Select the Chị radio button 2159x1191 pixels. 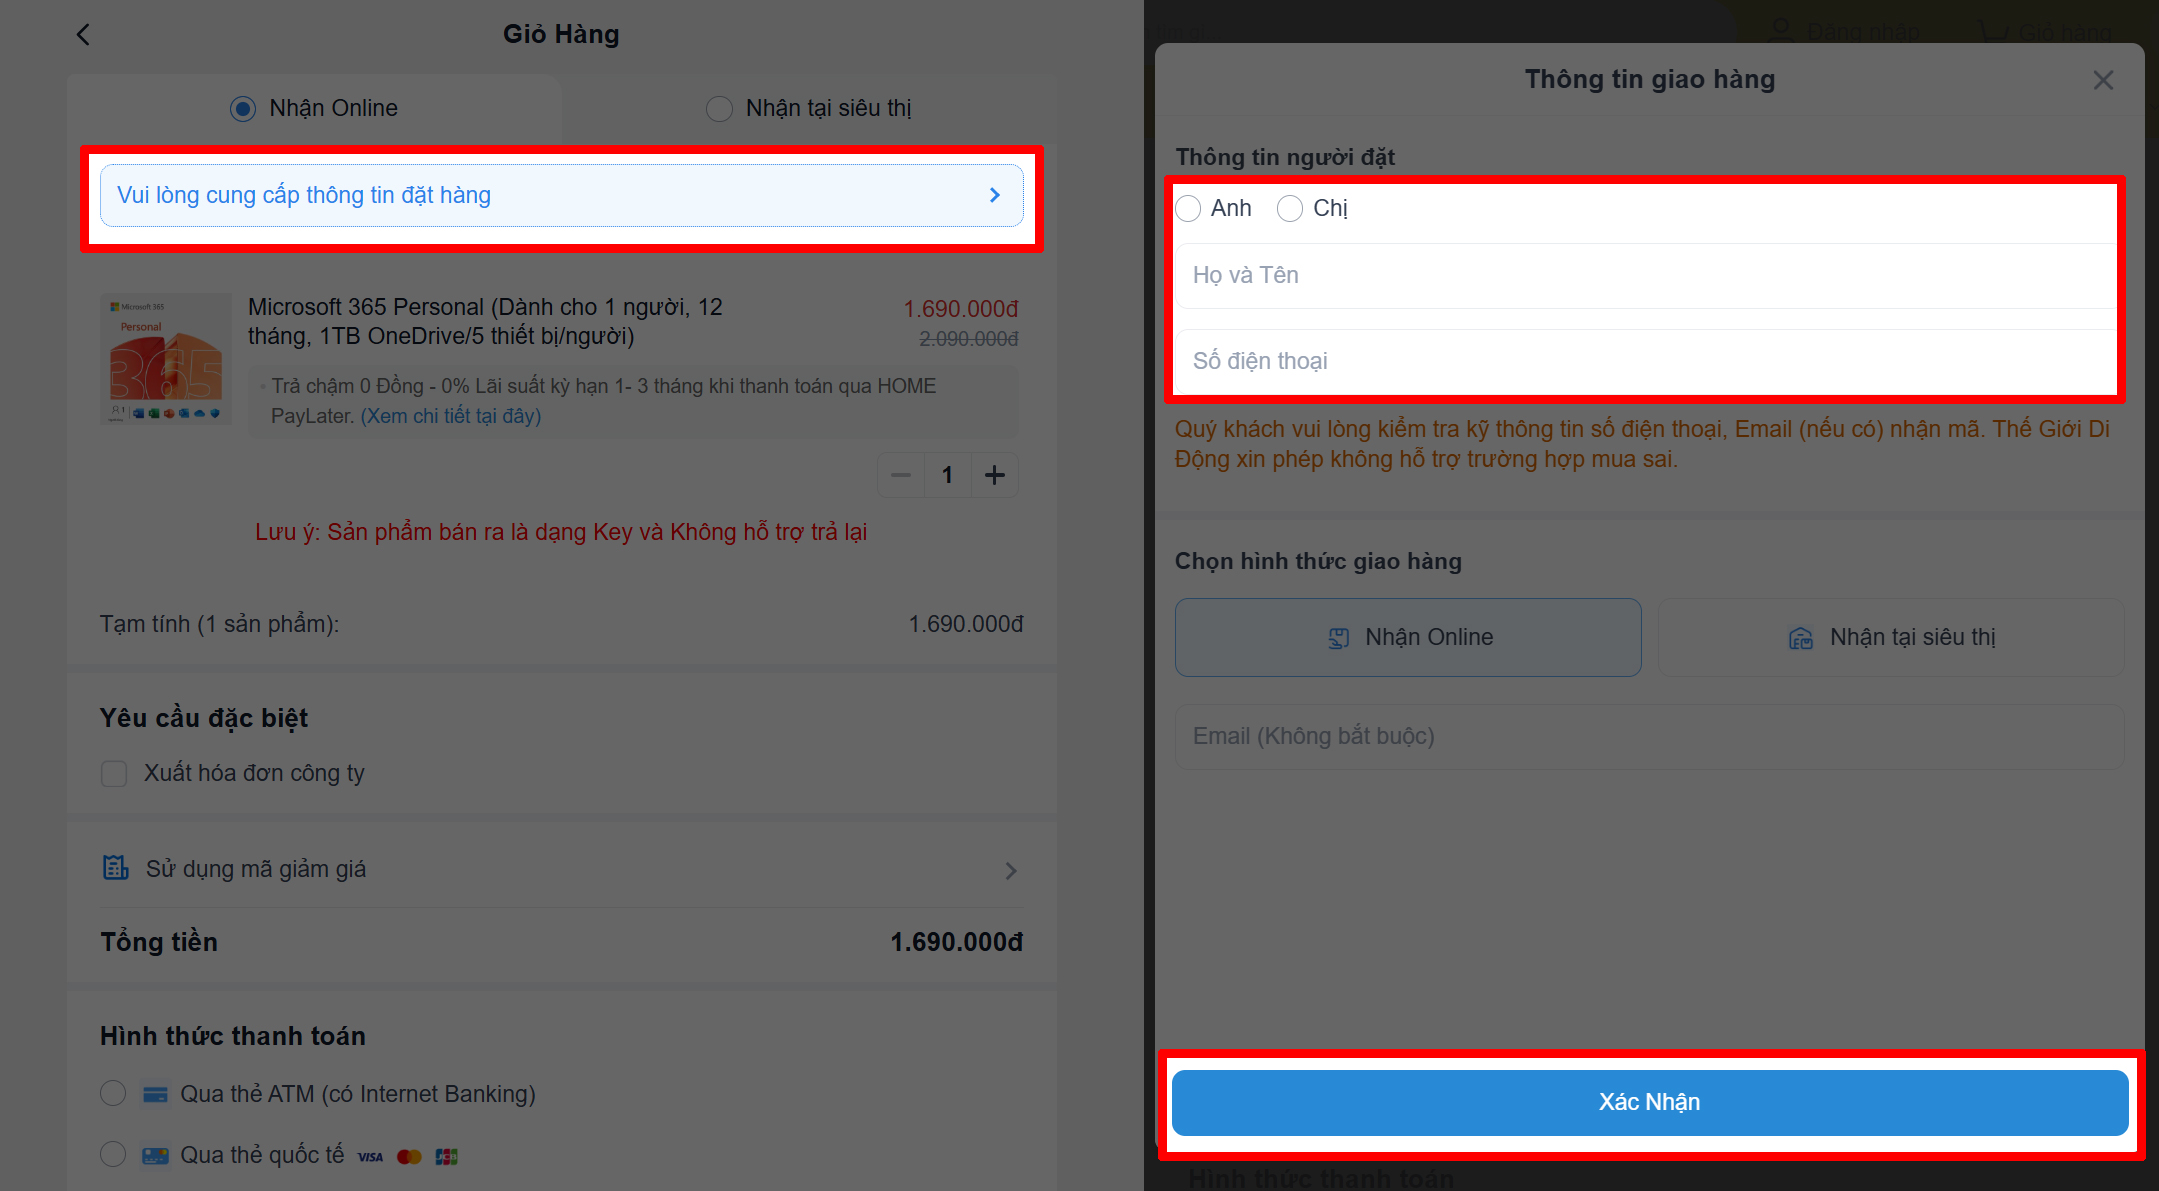[1290, 208]
